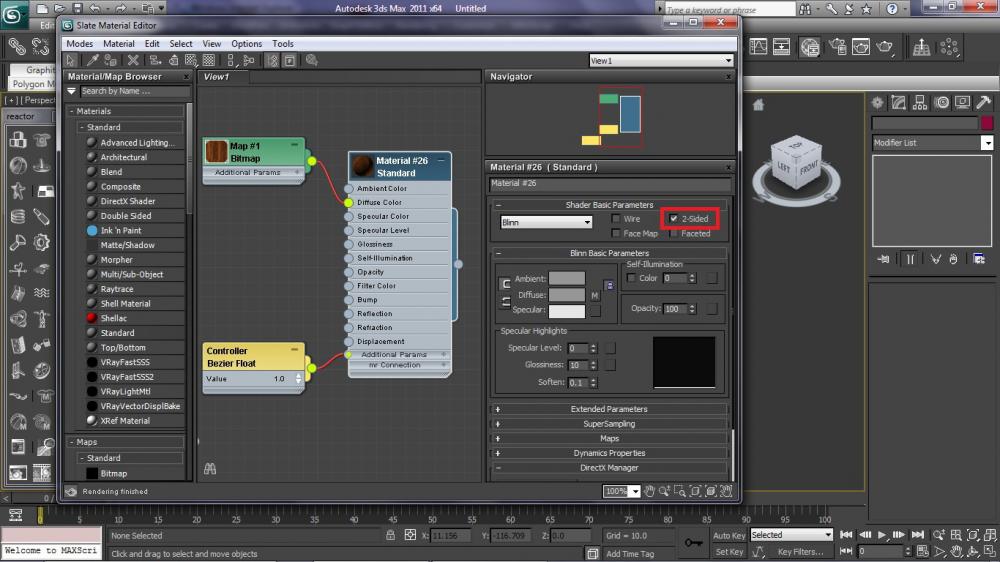Click the Auto Key button

(729, 536)
